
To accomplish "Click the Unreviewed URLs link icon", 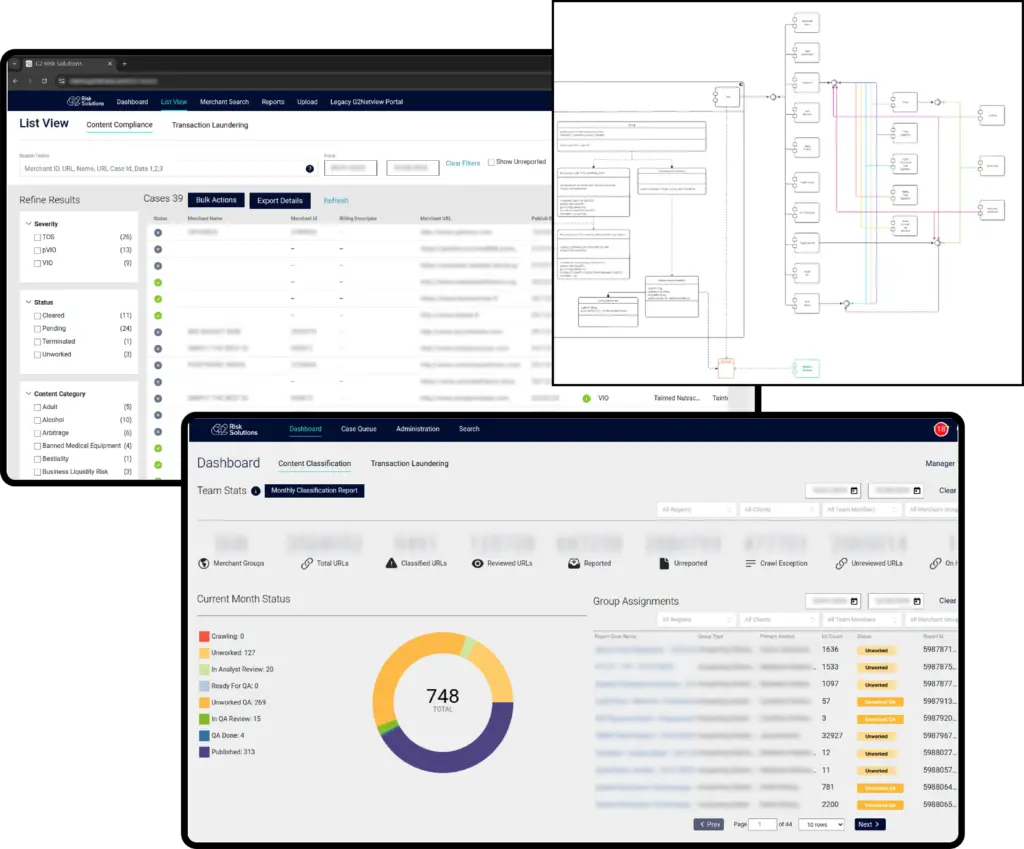I will tap(841, 562).
